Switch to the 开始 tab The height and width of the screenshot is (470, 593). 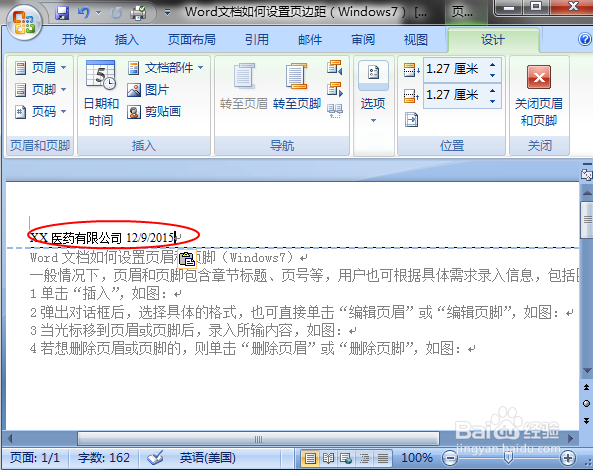74,39
